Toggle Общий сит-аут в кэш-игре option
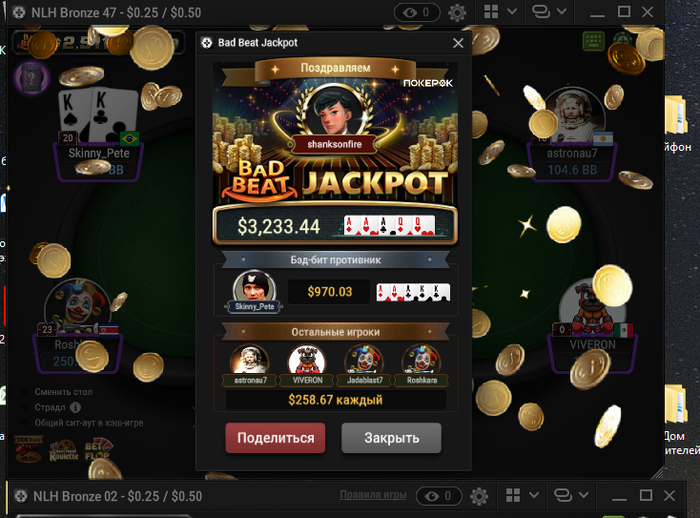Image resolution: width=700 pixels, height=518 pixels. [x=25, y=422]
